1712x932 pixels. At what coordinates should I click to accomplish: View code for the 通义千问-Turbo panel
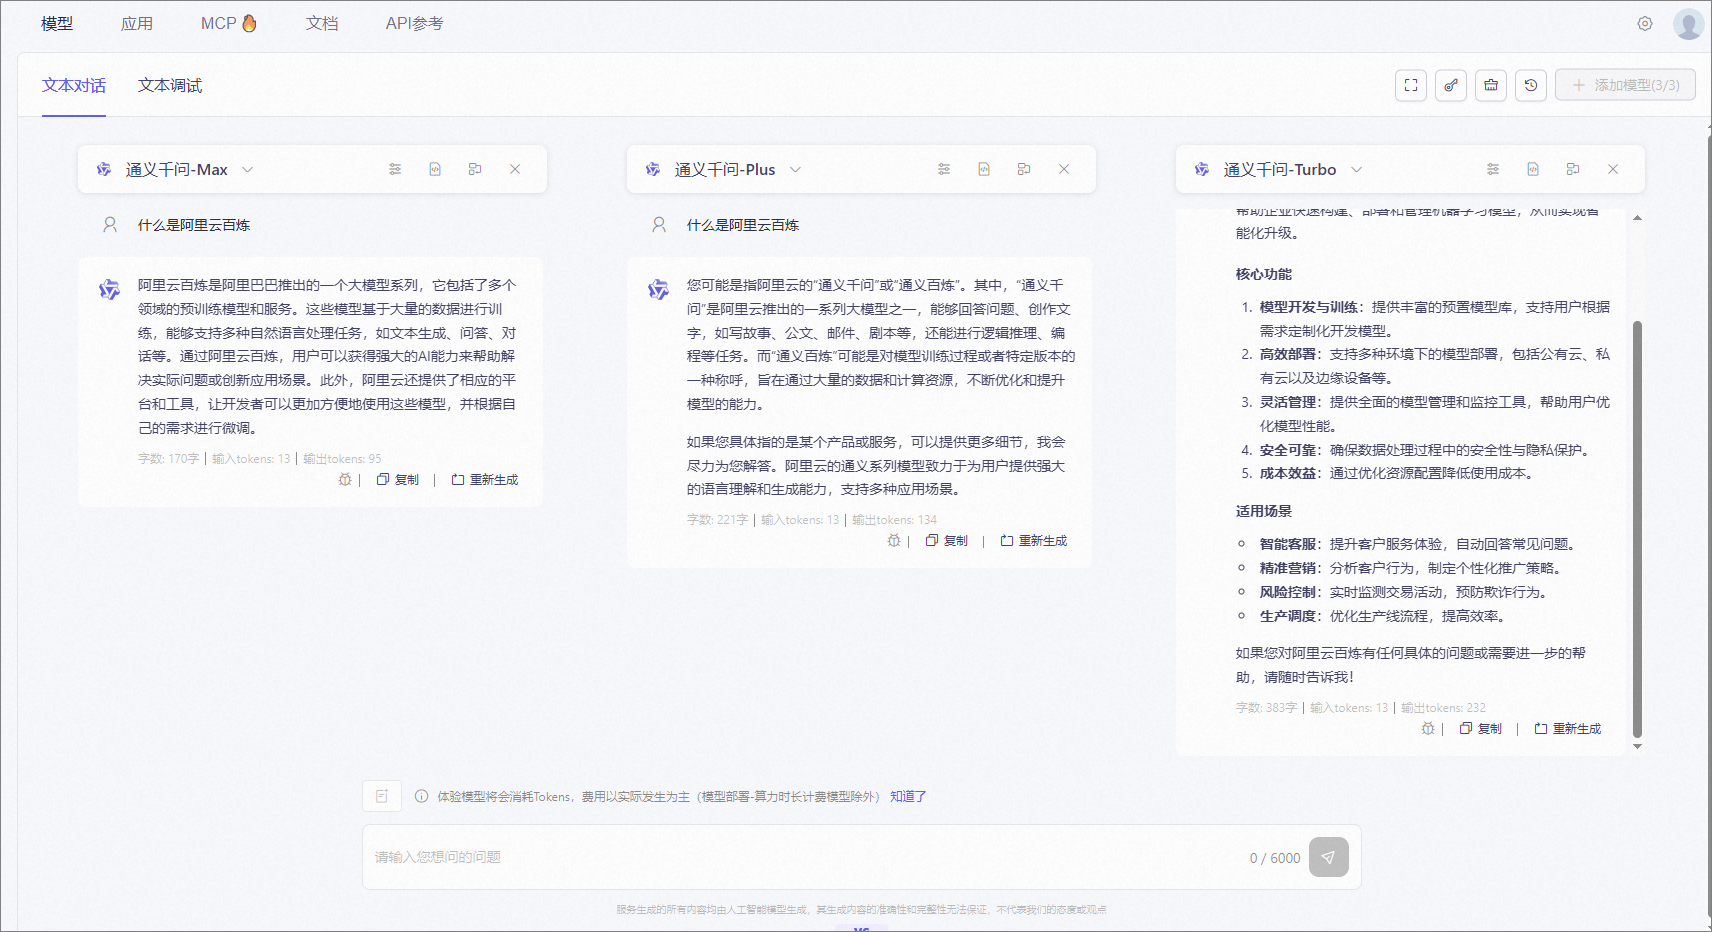(x=1533, y=169)
